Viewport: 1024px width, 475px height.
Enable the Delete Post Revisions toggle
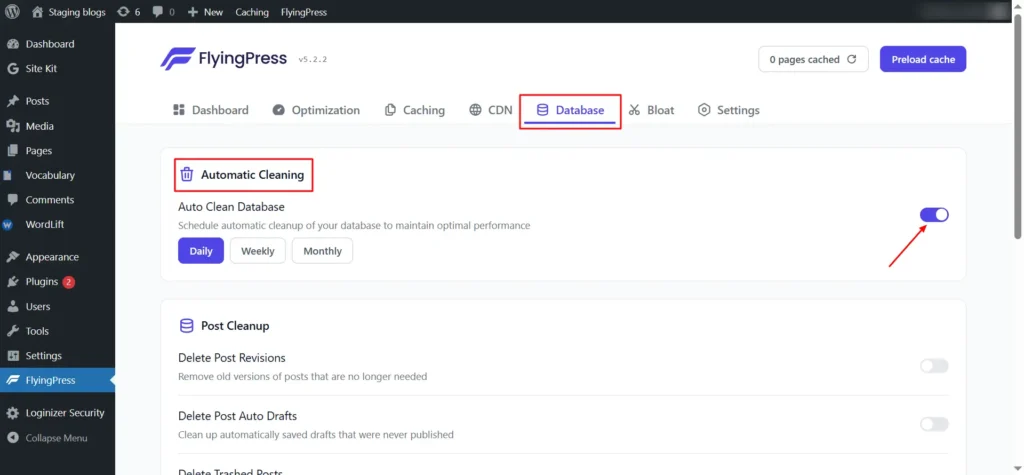click(x=934, y=366)
